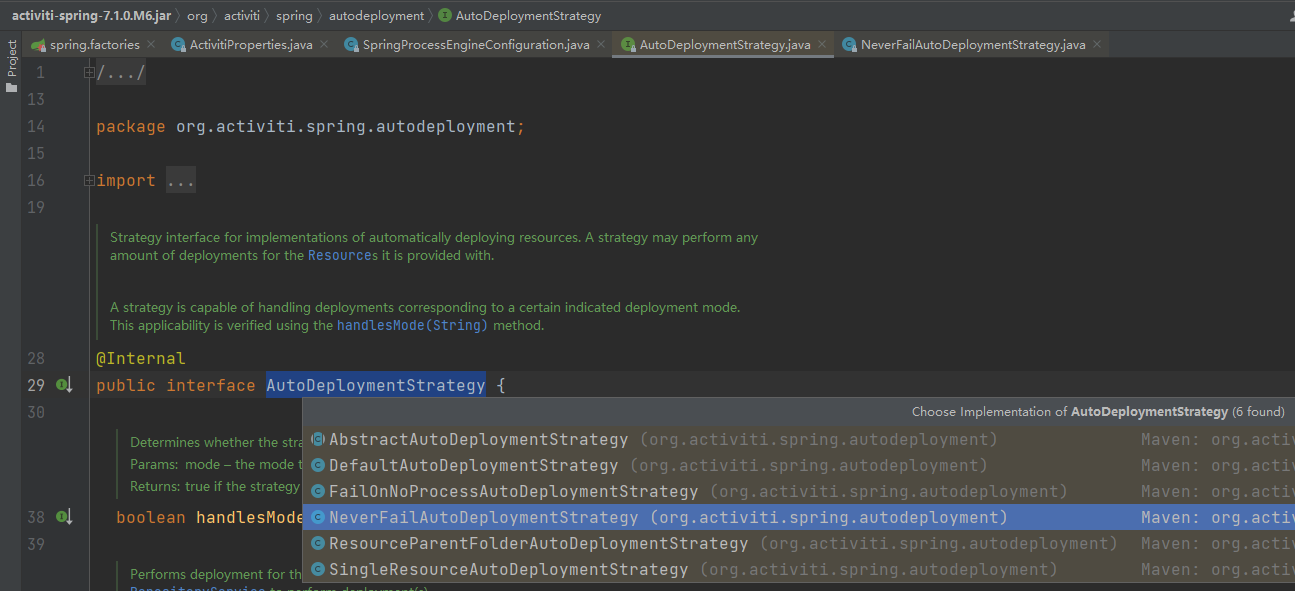Click line number 14 in the gutter
Viewport: 1295px width, 591px height.
coord(36,126)
